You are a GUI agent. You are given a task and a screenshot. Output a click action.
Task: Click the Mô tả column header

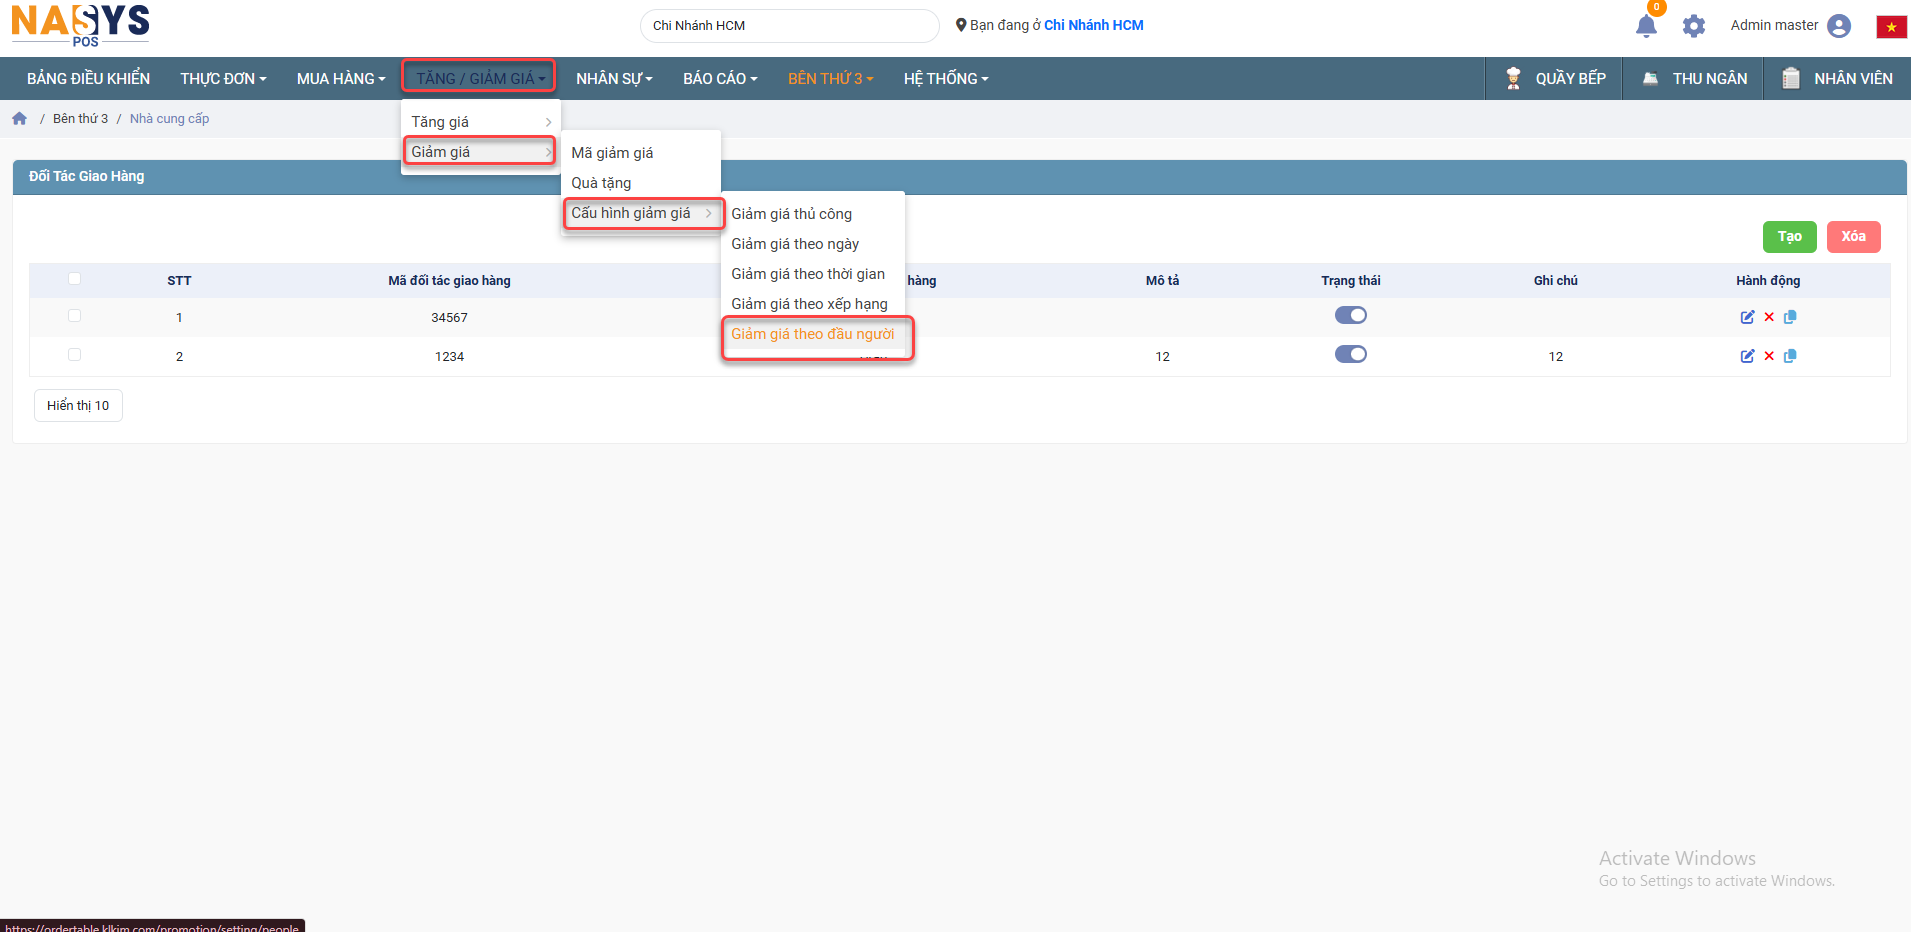(1162, 280)
